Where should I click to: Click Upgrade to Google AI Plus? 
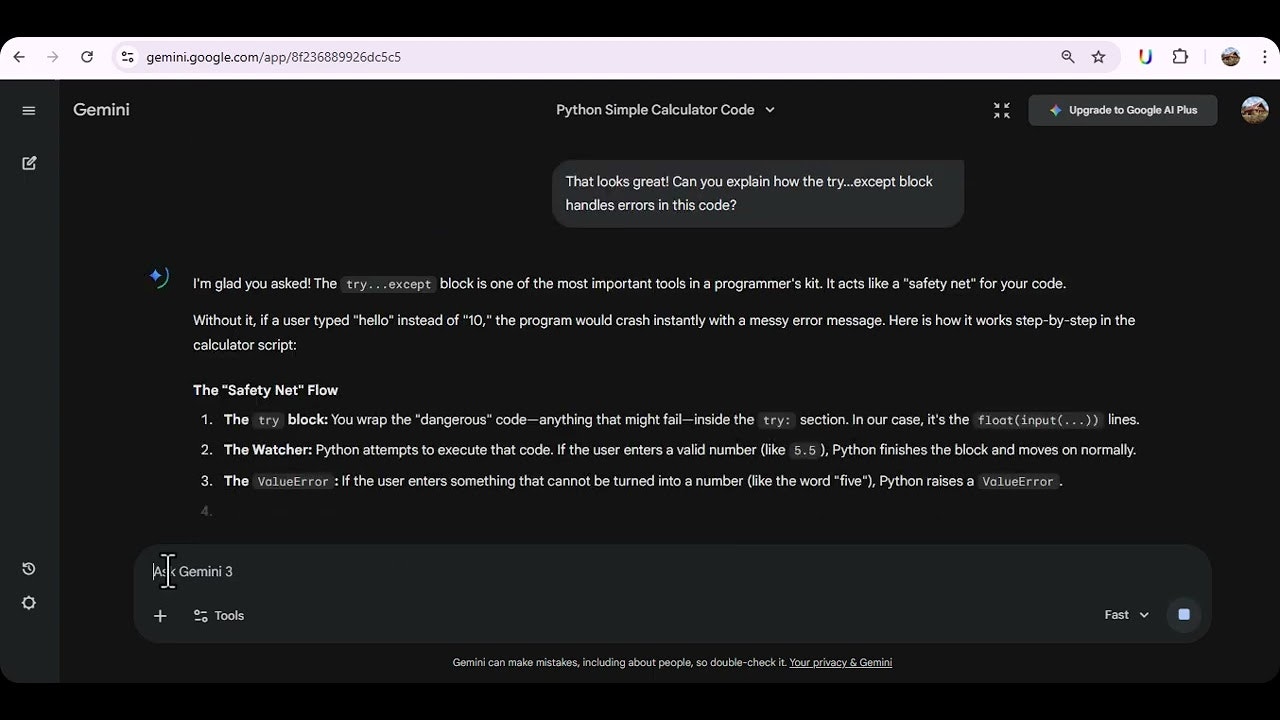pos(1123,110)
